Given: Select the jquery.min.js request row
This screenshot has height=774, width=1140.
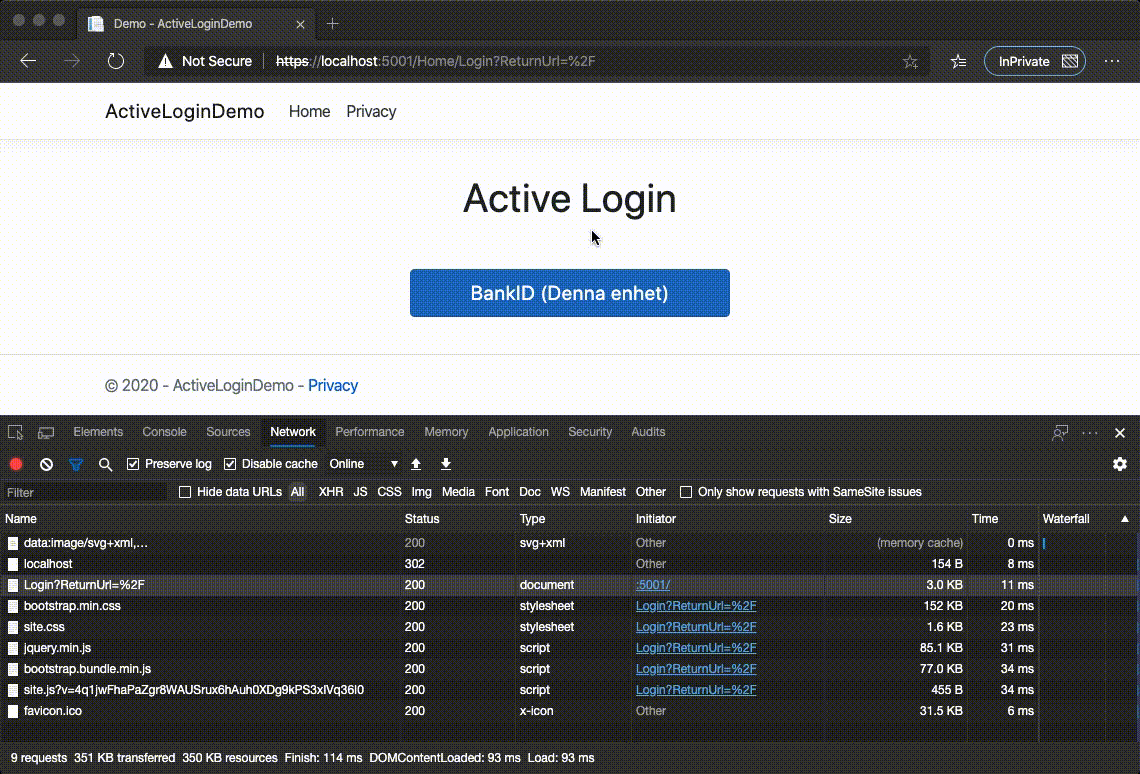Looking at the screenshot, I should [520, 648].
